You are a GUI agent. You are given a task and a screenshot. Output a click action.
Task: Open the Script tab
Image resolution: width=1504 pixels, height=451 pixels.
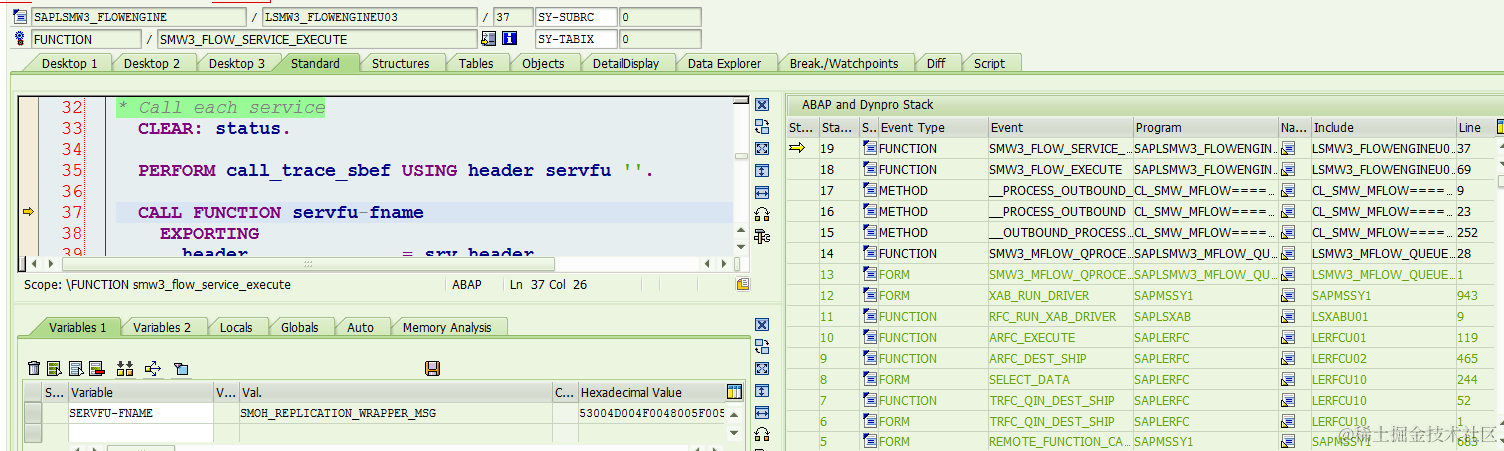pyautogui.click(x=989, y=63)
